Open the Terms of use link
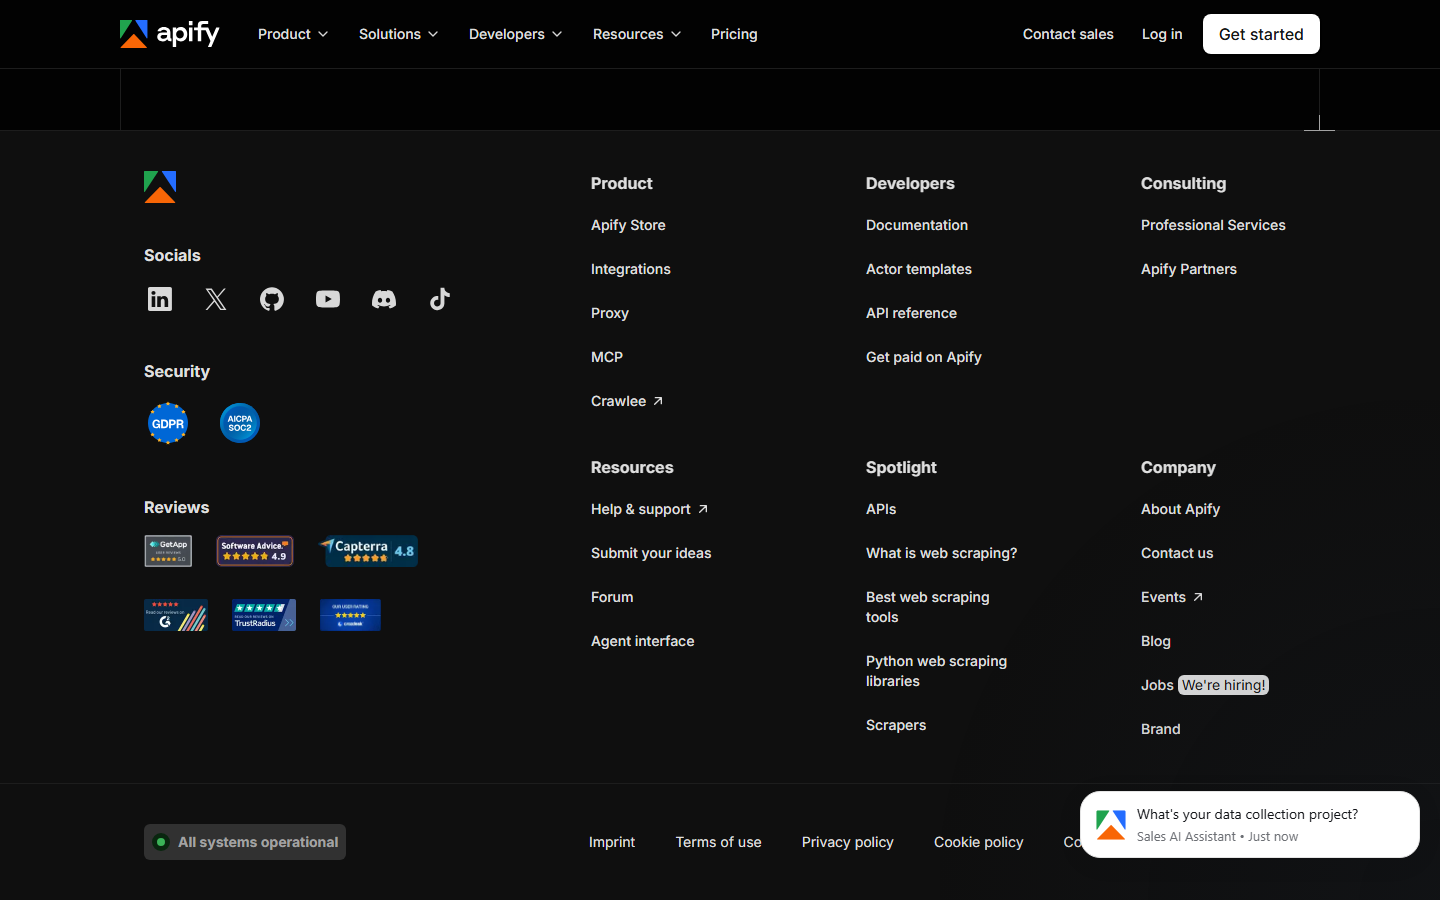1440x900 pixels. [x=719, y=842]
